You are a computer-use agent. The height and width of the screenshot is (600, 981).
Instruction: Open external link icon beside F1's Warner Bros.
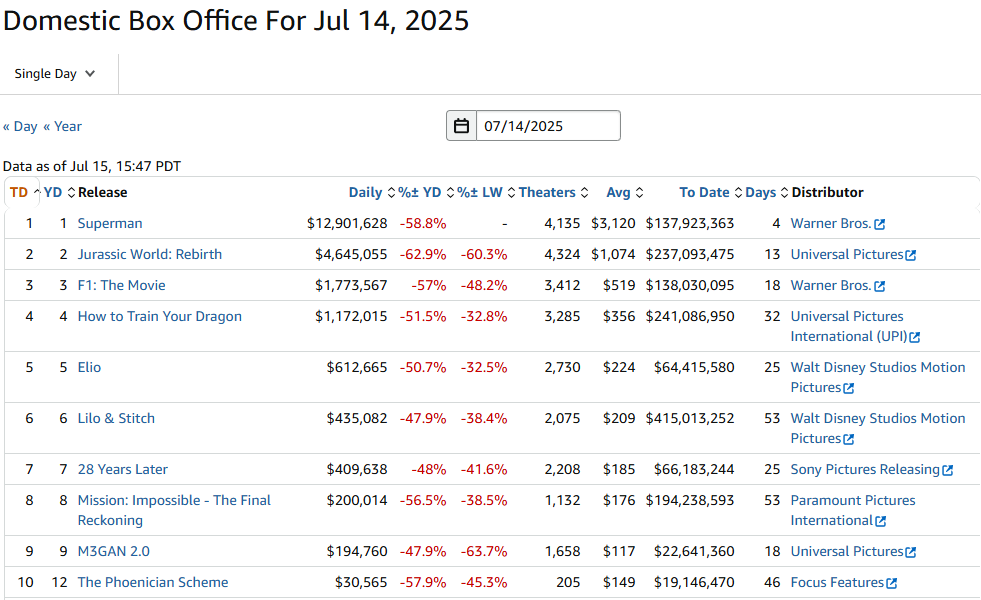[x=880, y=286]
